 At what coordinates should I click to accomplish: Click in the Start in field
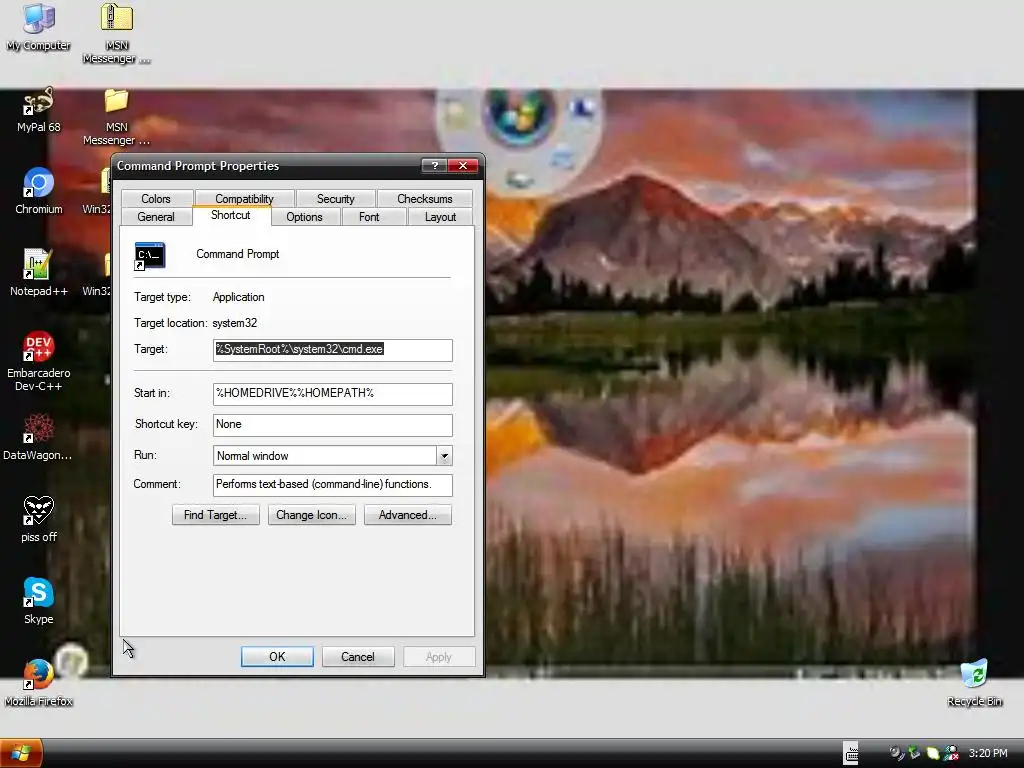(332, 394)
